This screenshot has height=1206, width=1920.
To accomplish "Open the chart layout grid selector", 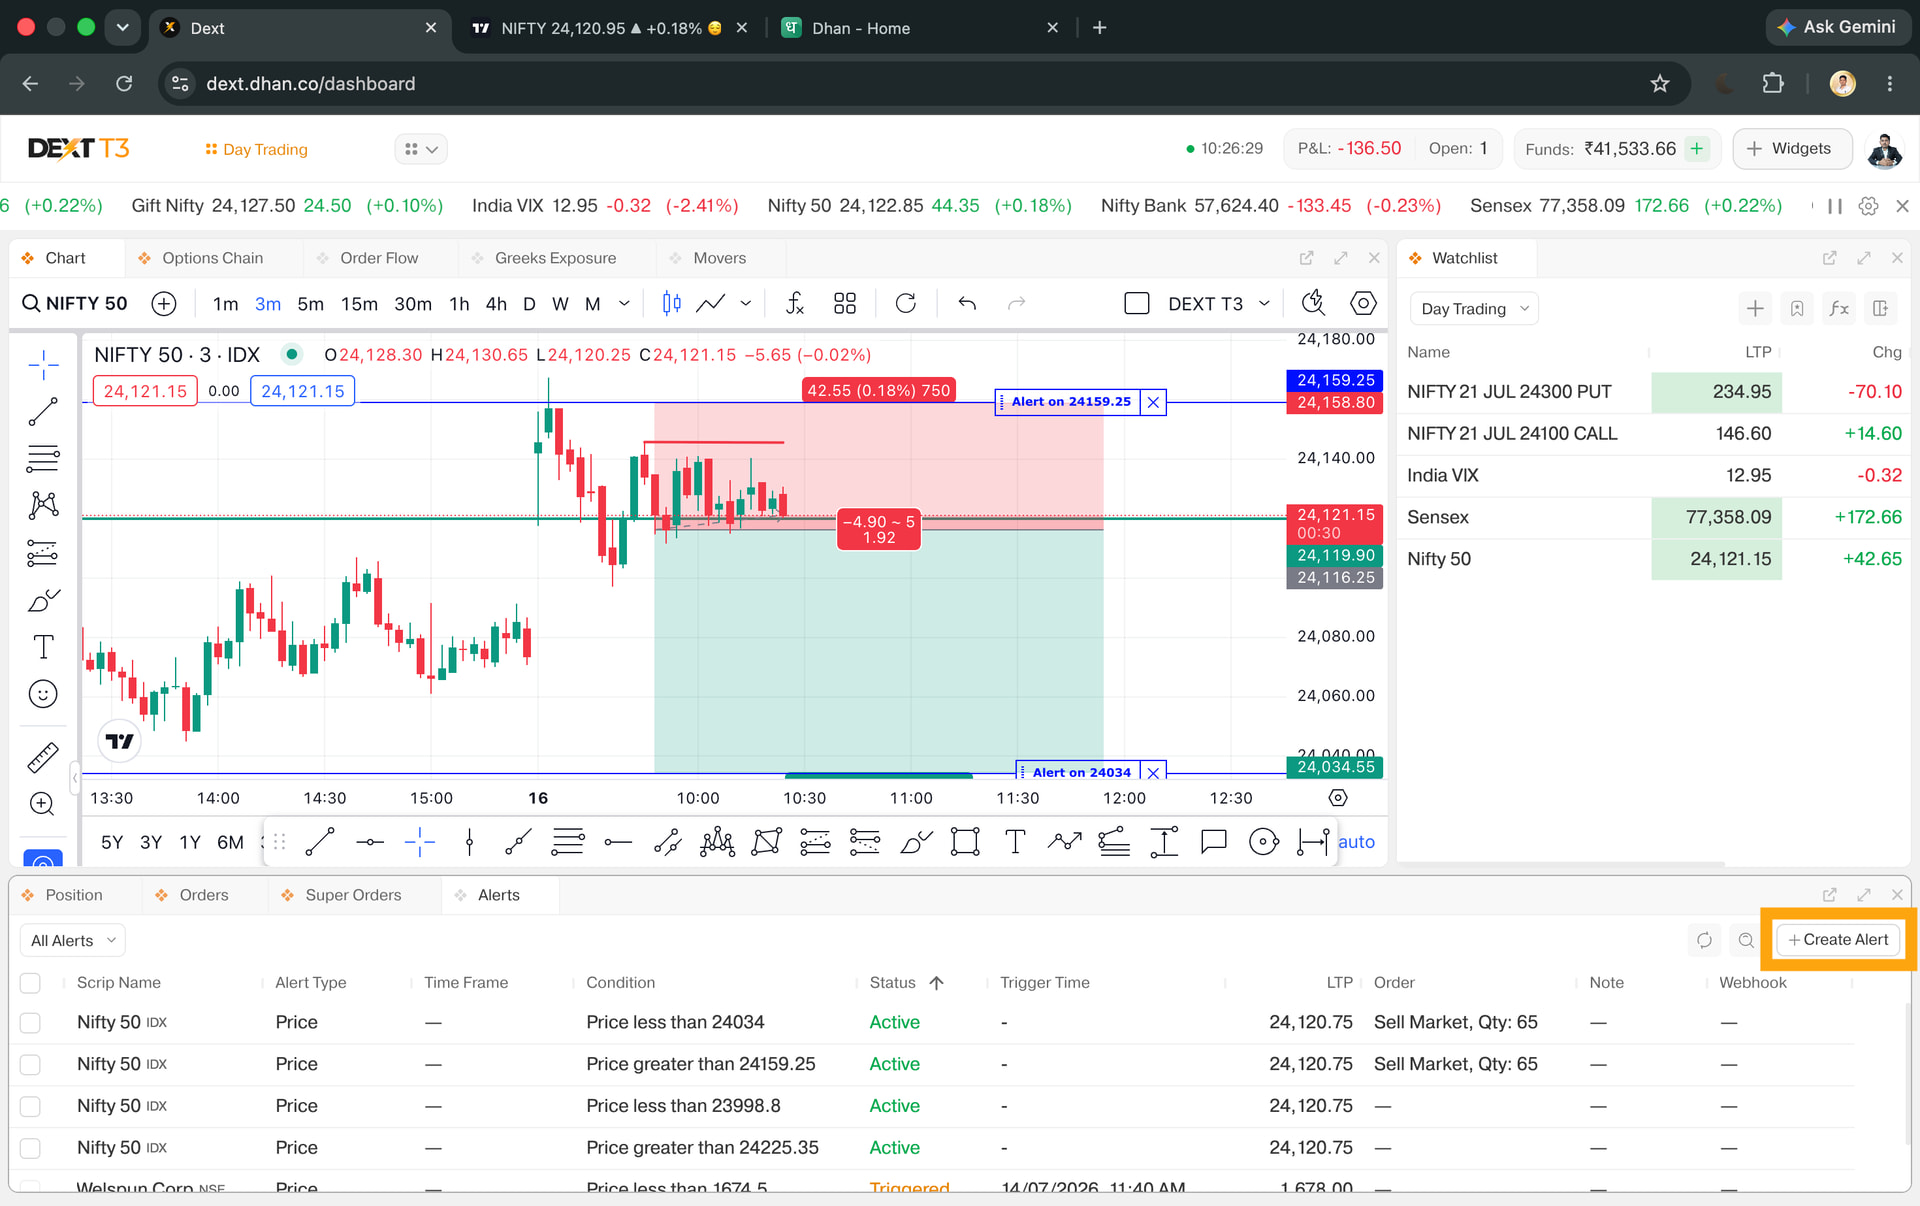I will (845, 303).
